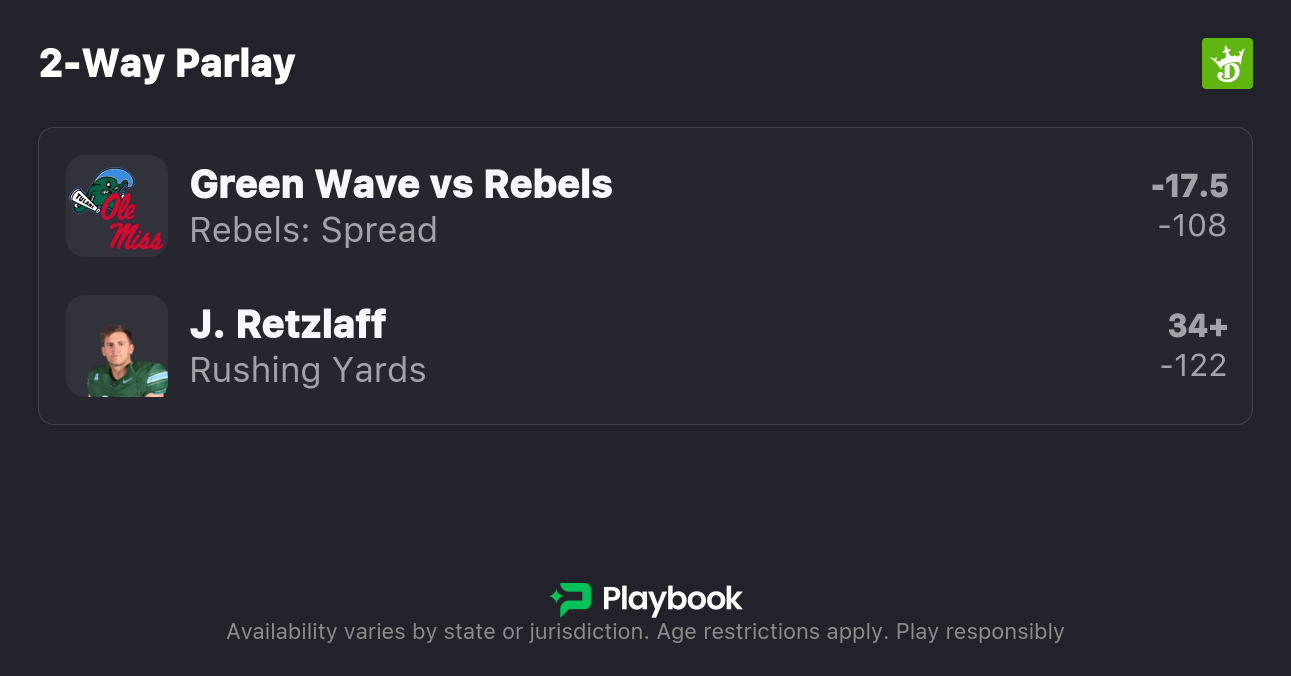Click the 34+ rushing yards line
1291x676 pixels.
coord(1197,326)
